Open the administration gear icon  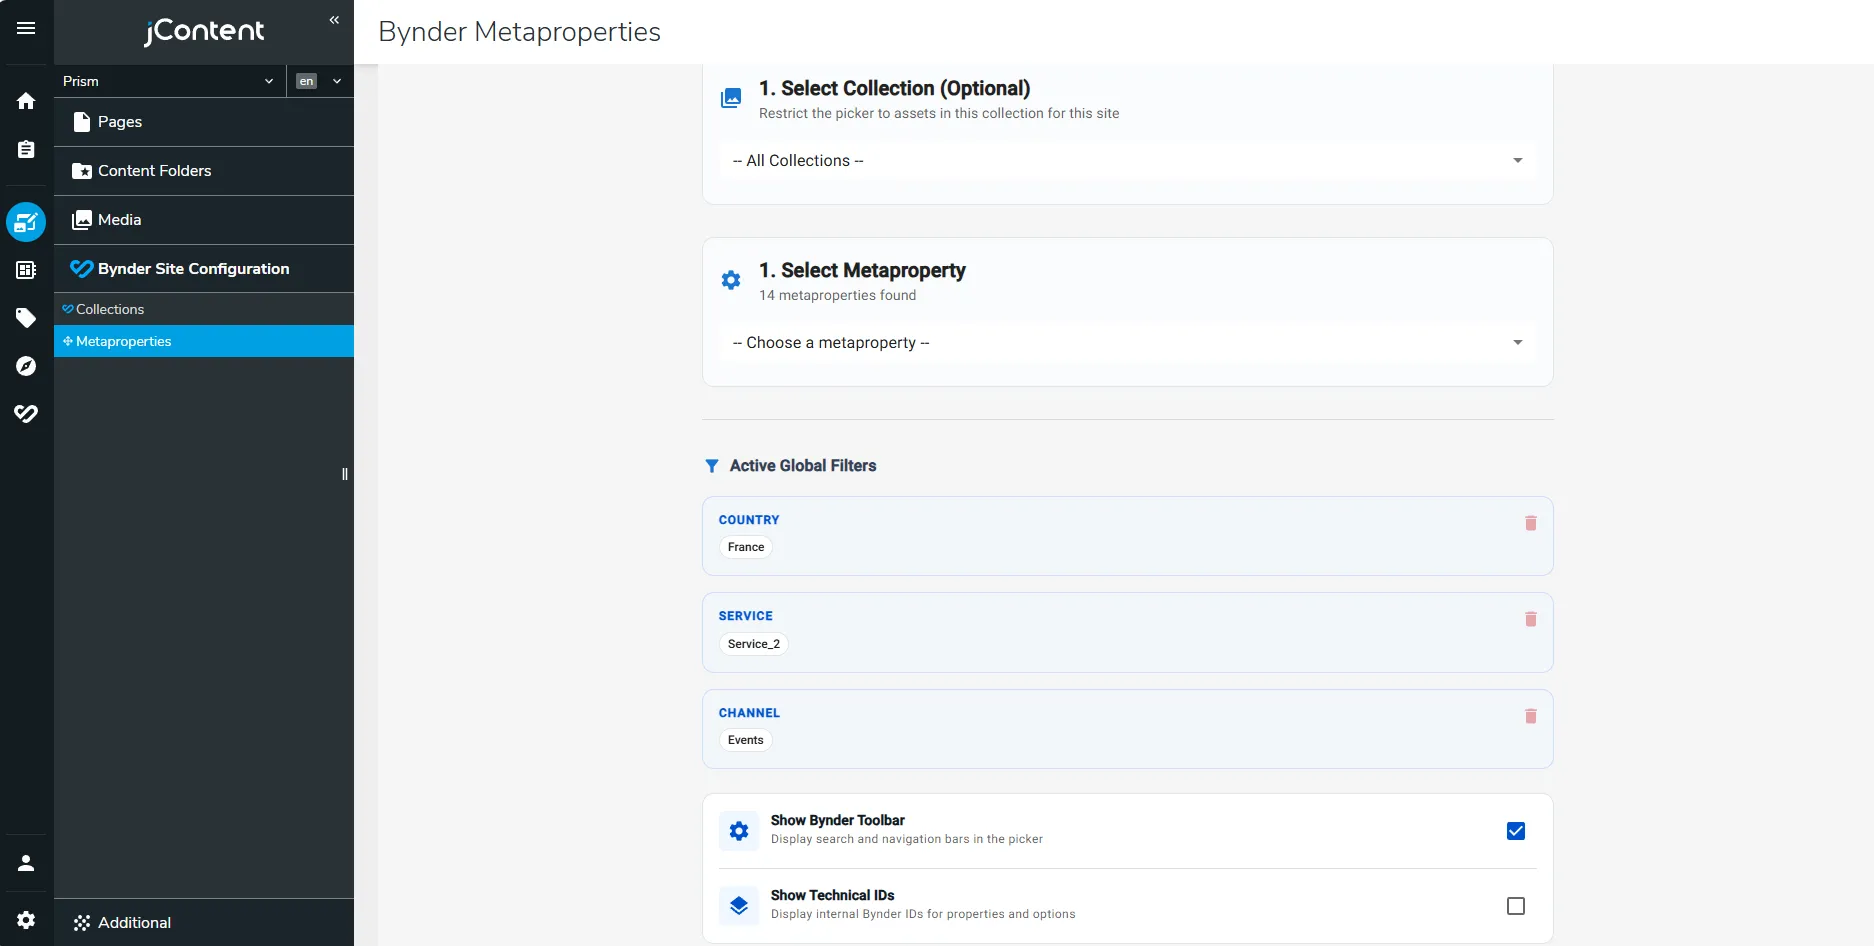26,920
